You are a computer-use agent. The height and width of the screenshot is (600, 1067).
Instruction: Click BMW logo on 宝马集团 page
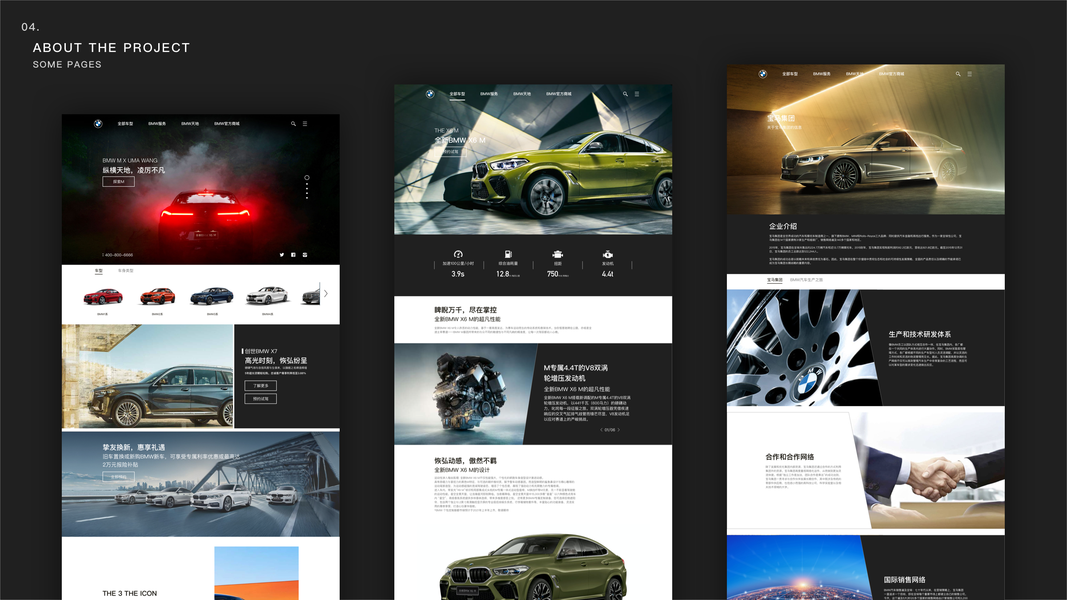(x=763, y=74)
